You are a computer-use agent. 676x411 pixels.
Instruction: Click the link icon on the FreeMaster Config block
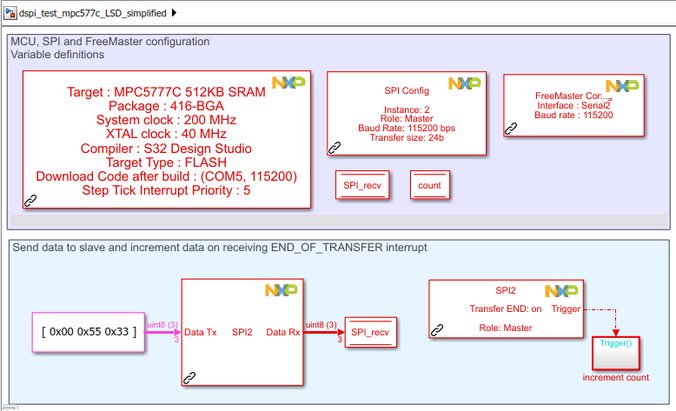[511, 129]
